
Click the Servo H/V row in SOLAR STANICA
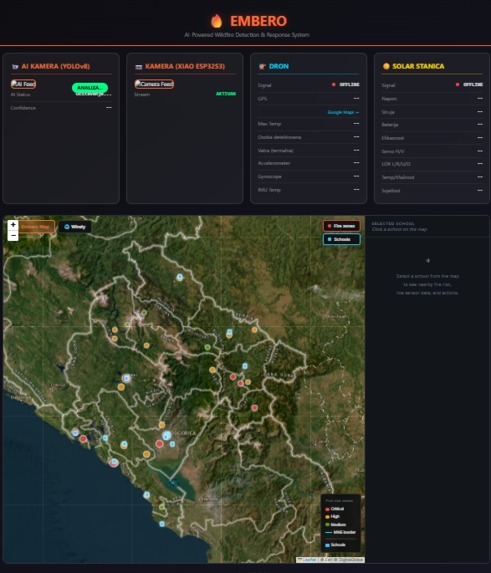click(432, 151)
